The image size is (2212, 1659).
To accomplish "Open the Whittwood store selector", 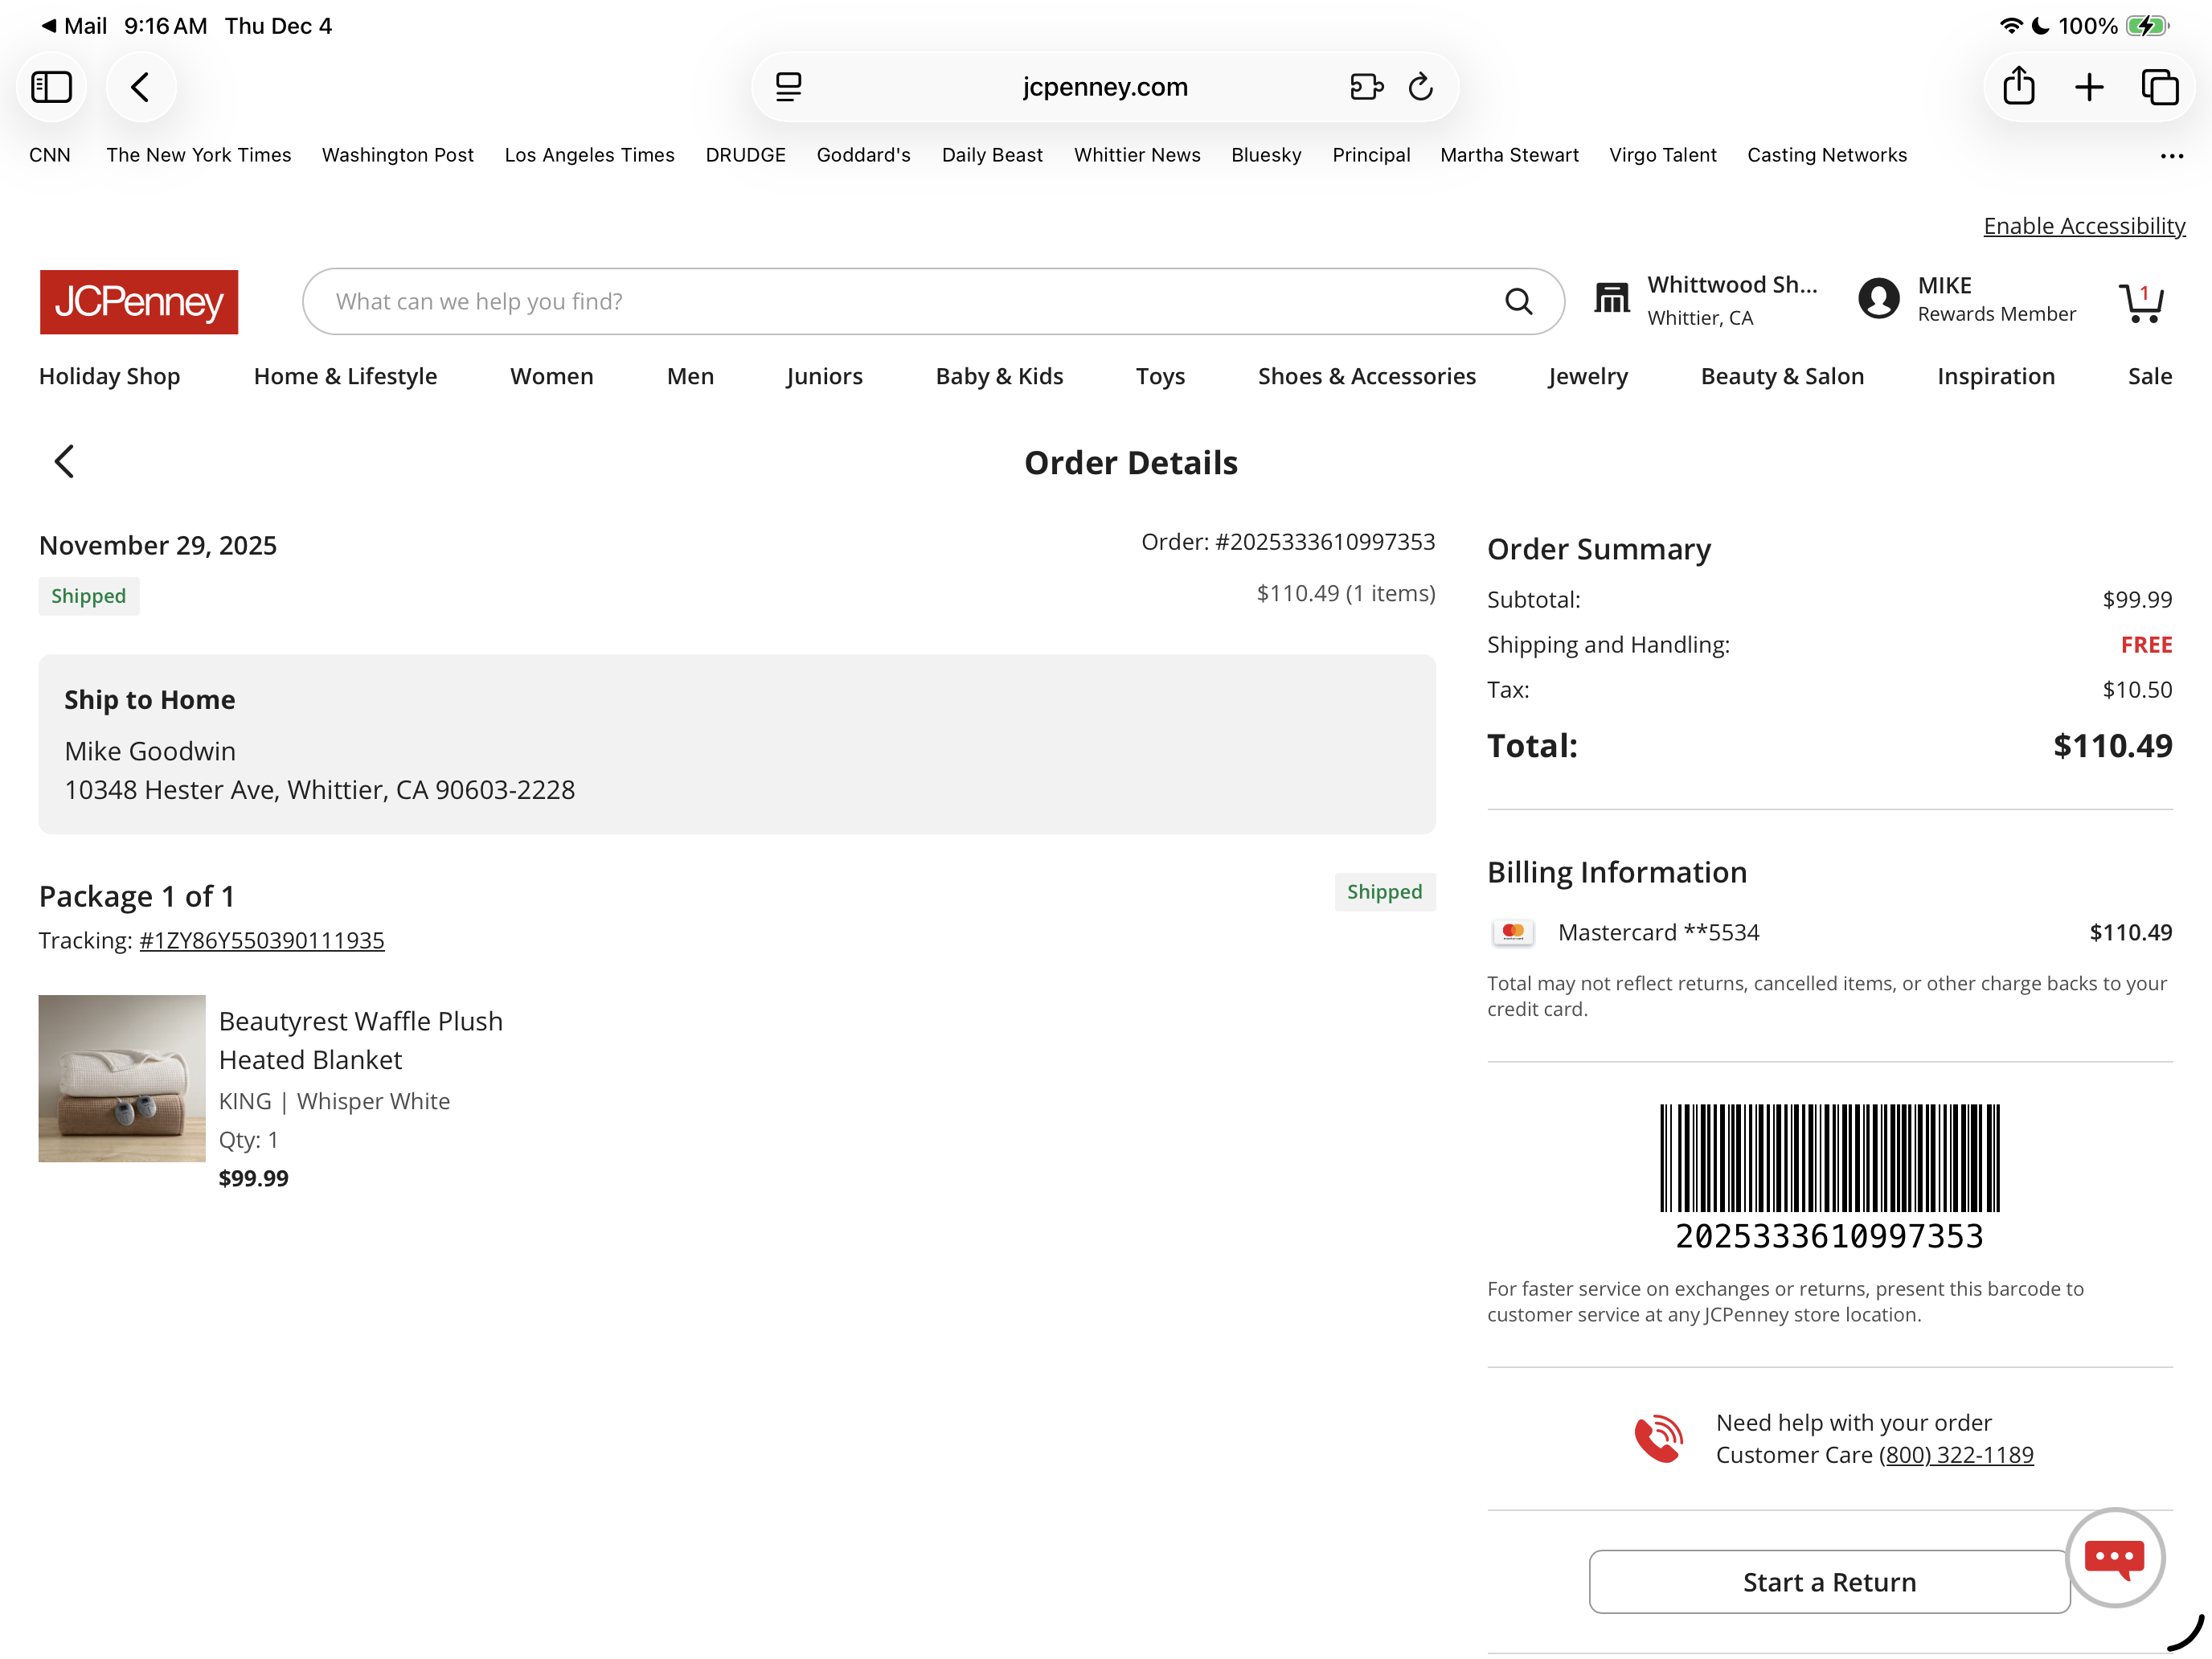I will (1706, 300).
